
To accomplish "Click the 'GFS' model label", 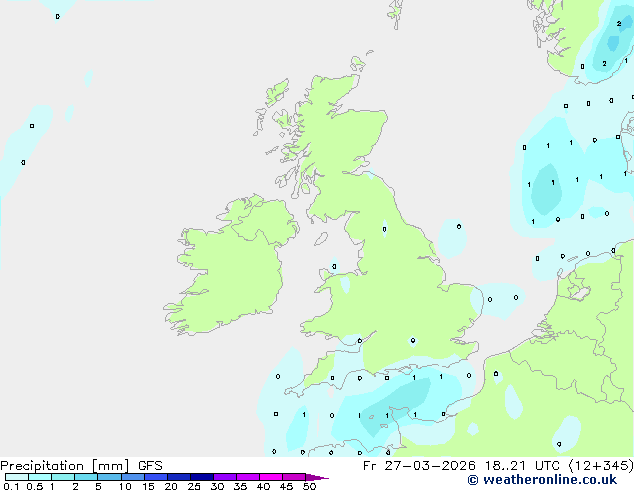I will 150,466.
